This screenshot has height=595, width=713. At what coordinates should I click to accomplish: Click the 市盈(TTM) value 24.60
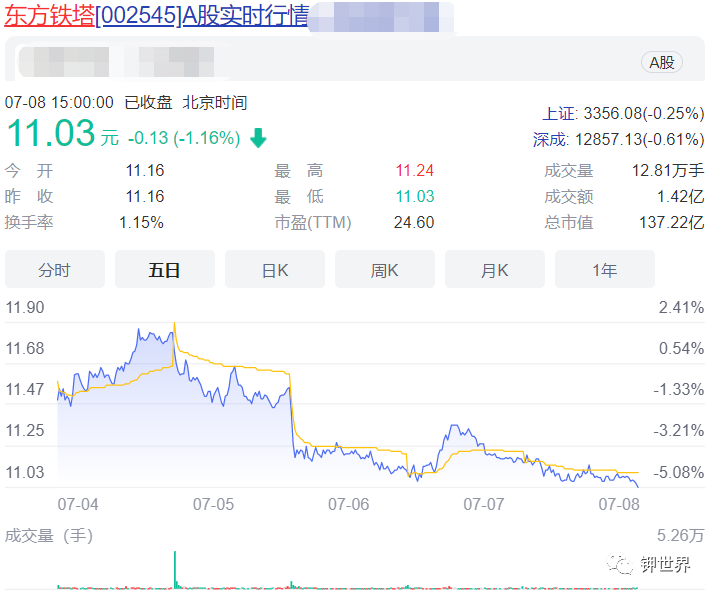point(414,222)
